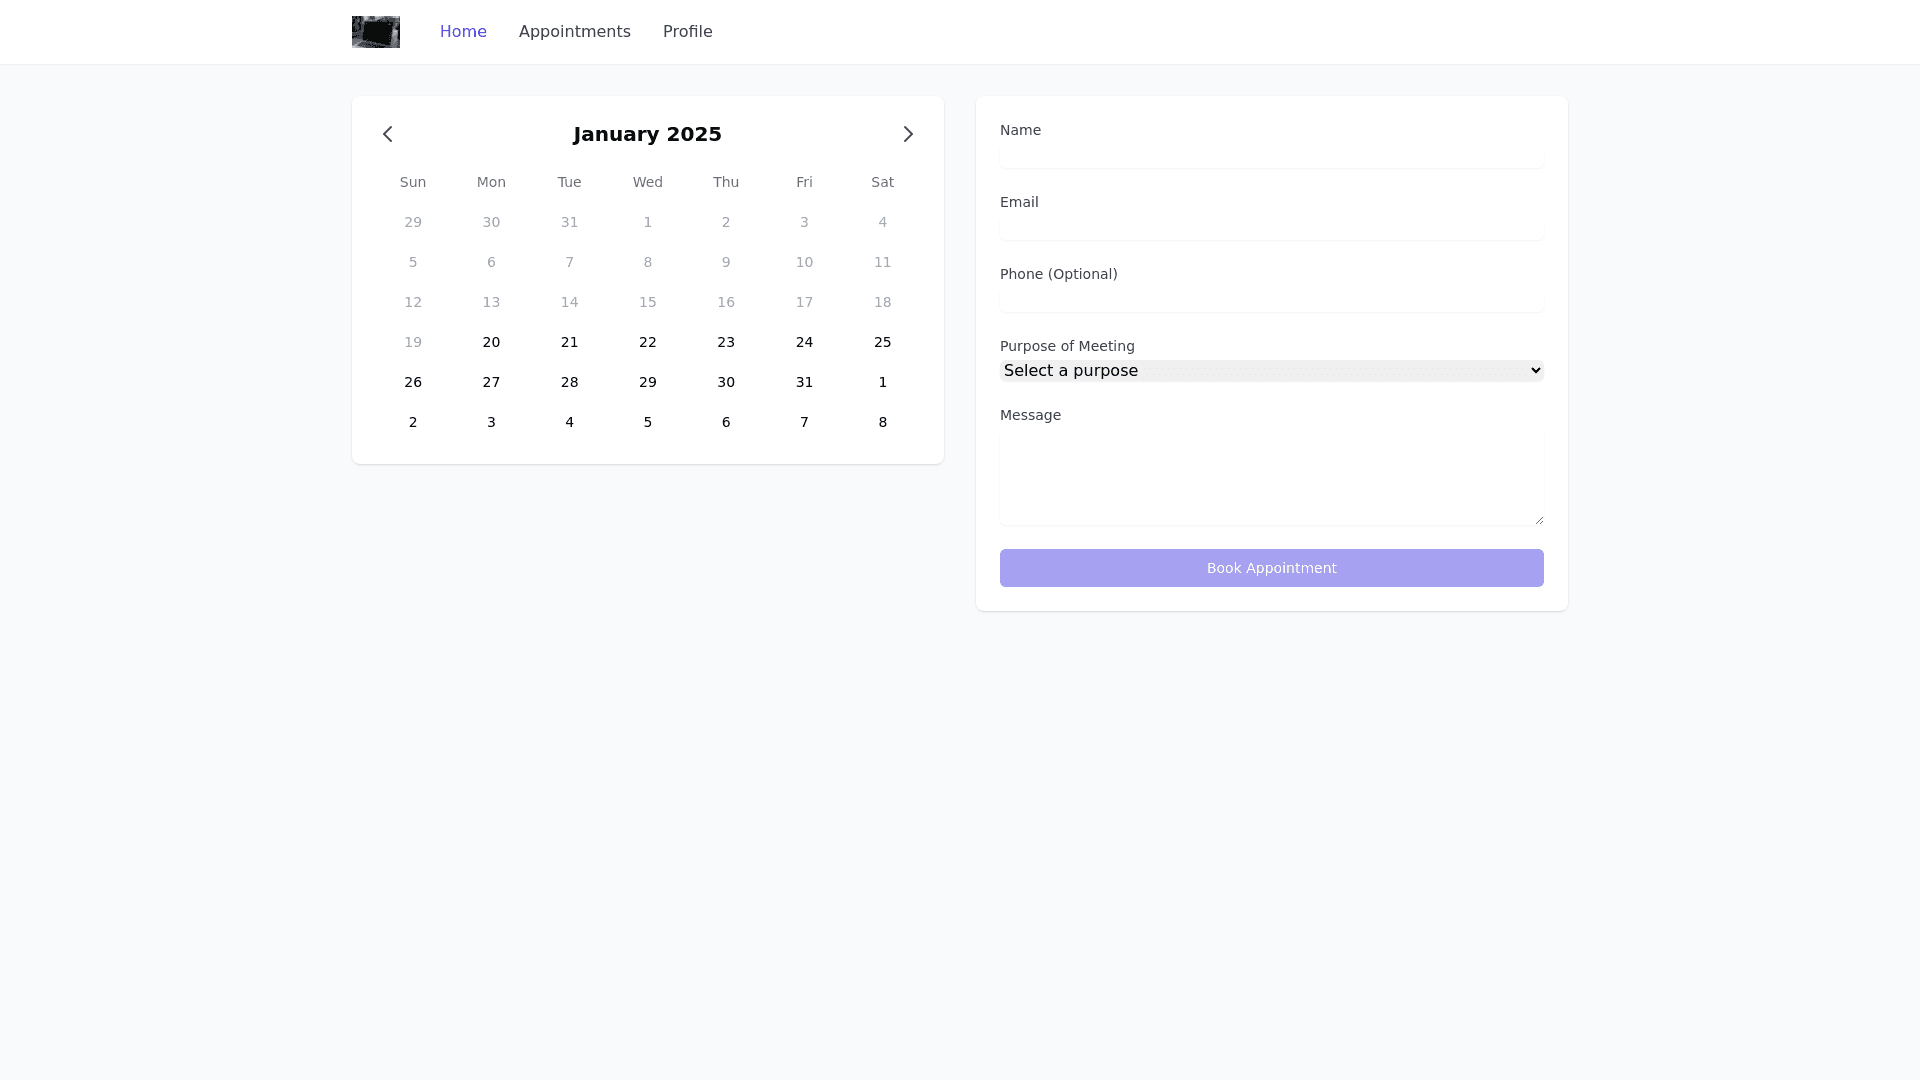
Task: Grab the Message box resize handle
Action: (x=1539, y=520)
